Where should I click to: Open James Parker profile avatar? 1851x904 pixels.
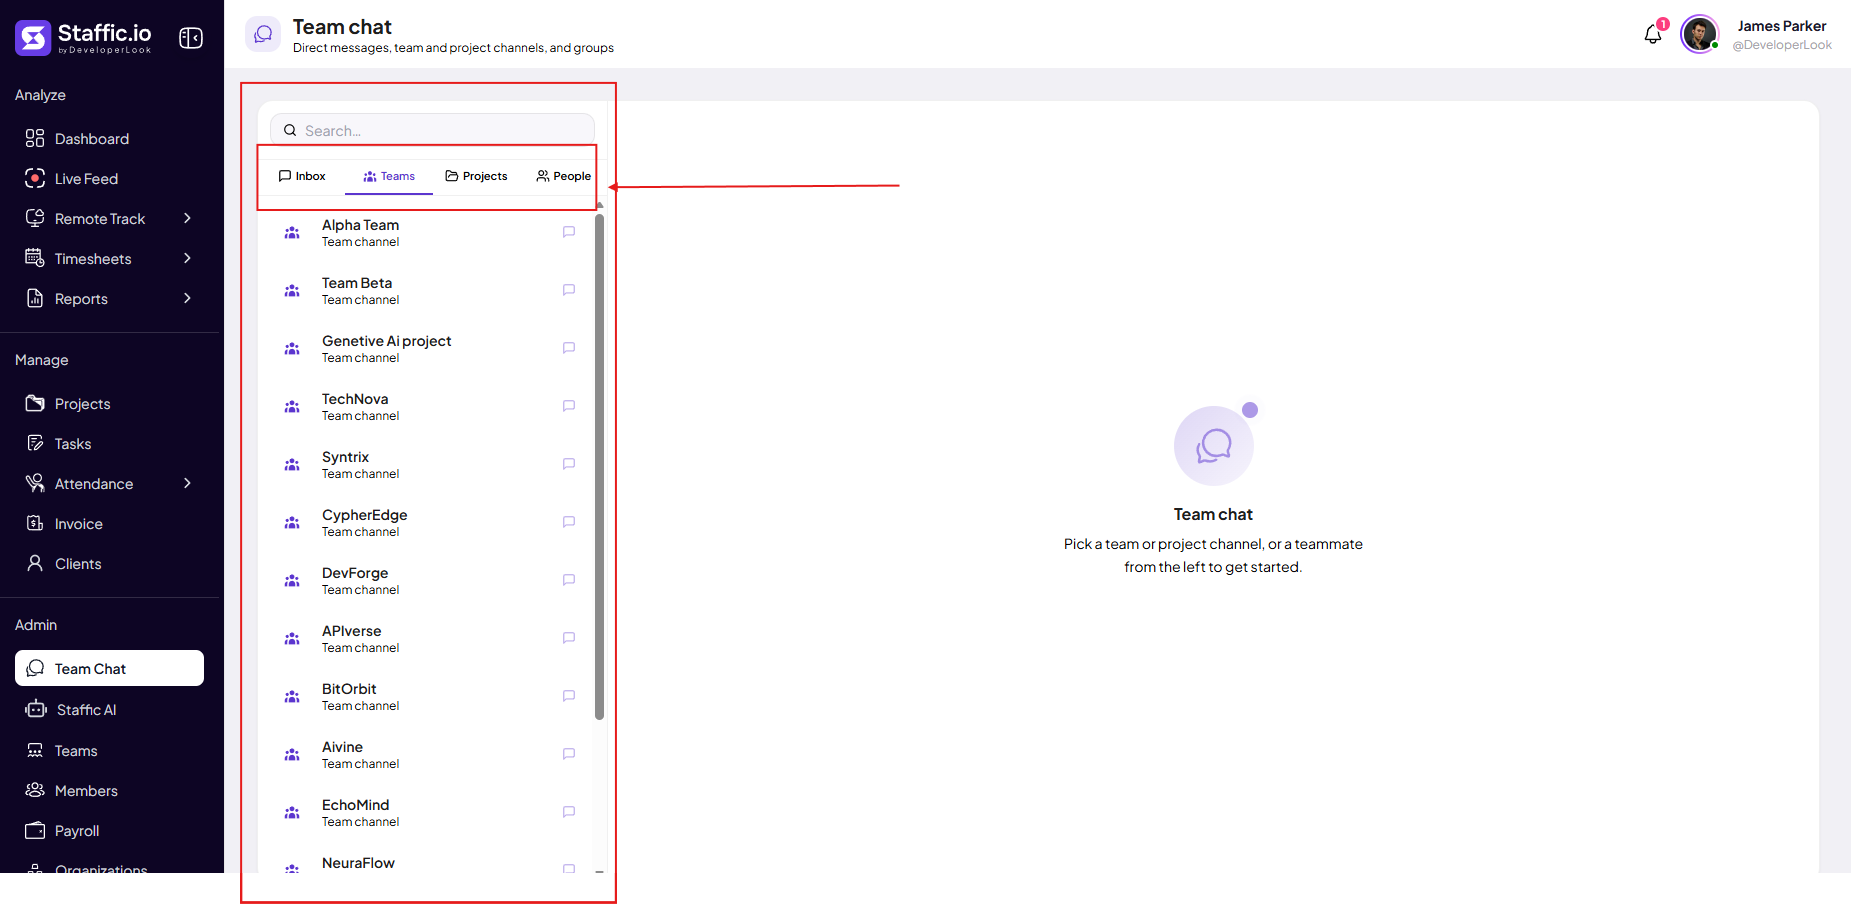click(1699, 35)
